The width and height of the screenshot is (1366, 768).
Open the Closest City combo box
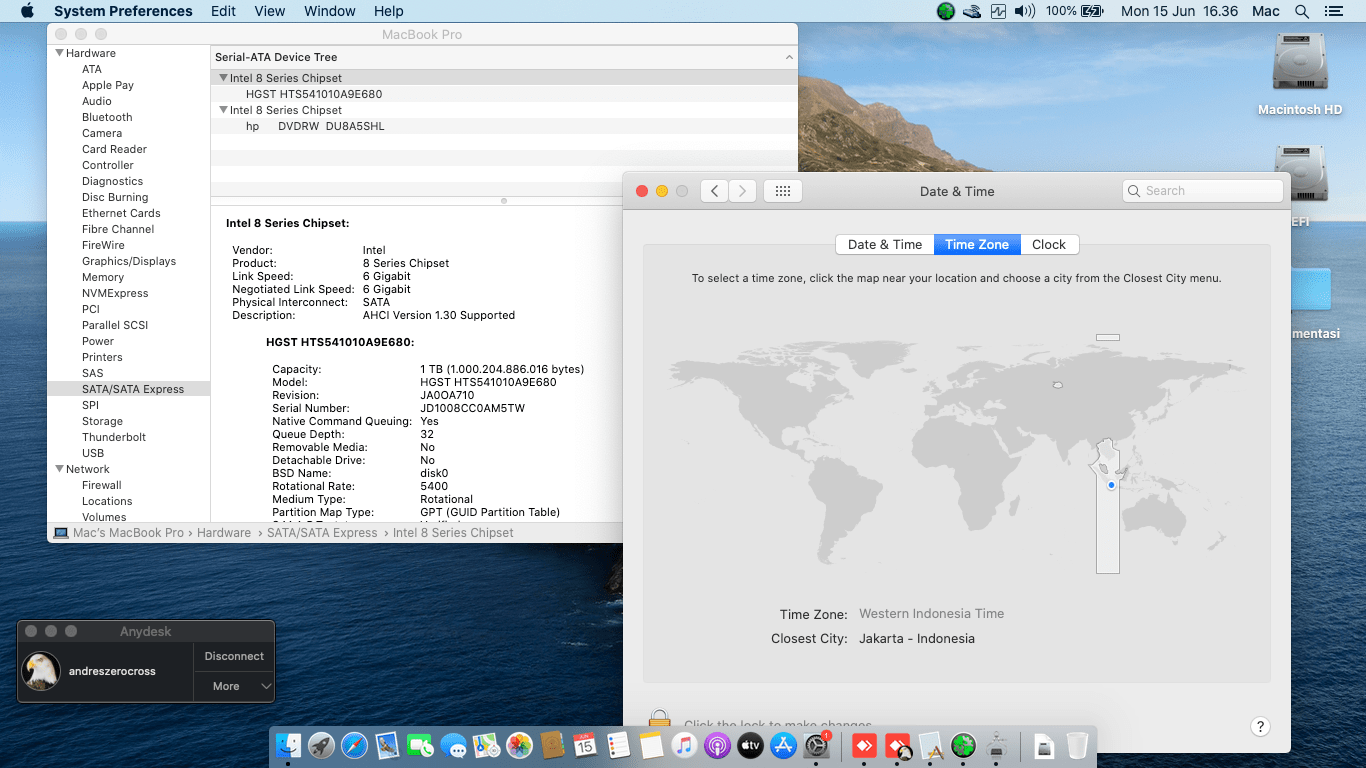pyautogui.click(x=917, y=639)
